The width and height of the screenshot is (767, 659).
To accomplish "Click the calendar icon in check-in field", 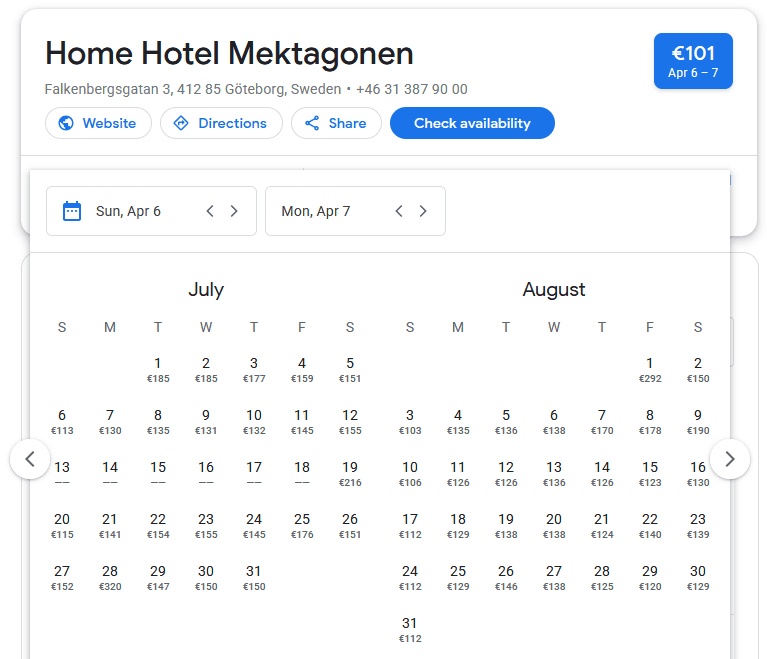I will tap(72, 211).
